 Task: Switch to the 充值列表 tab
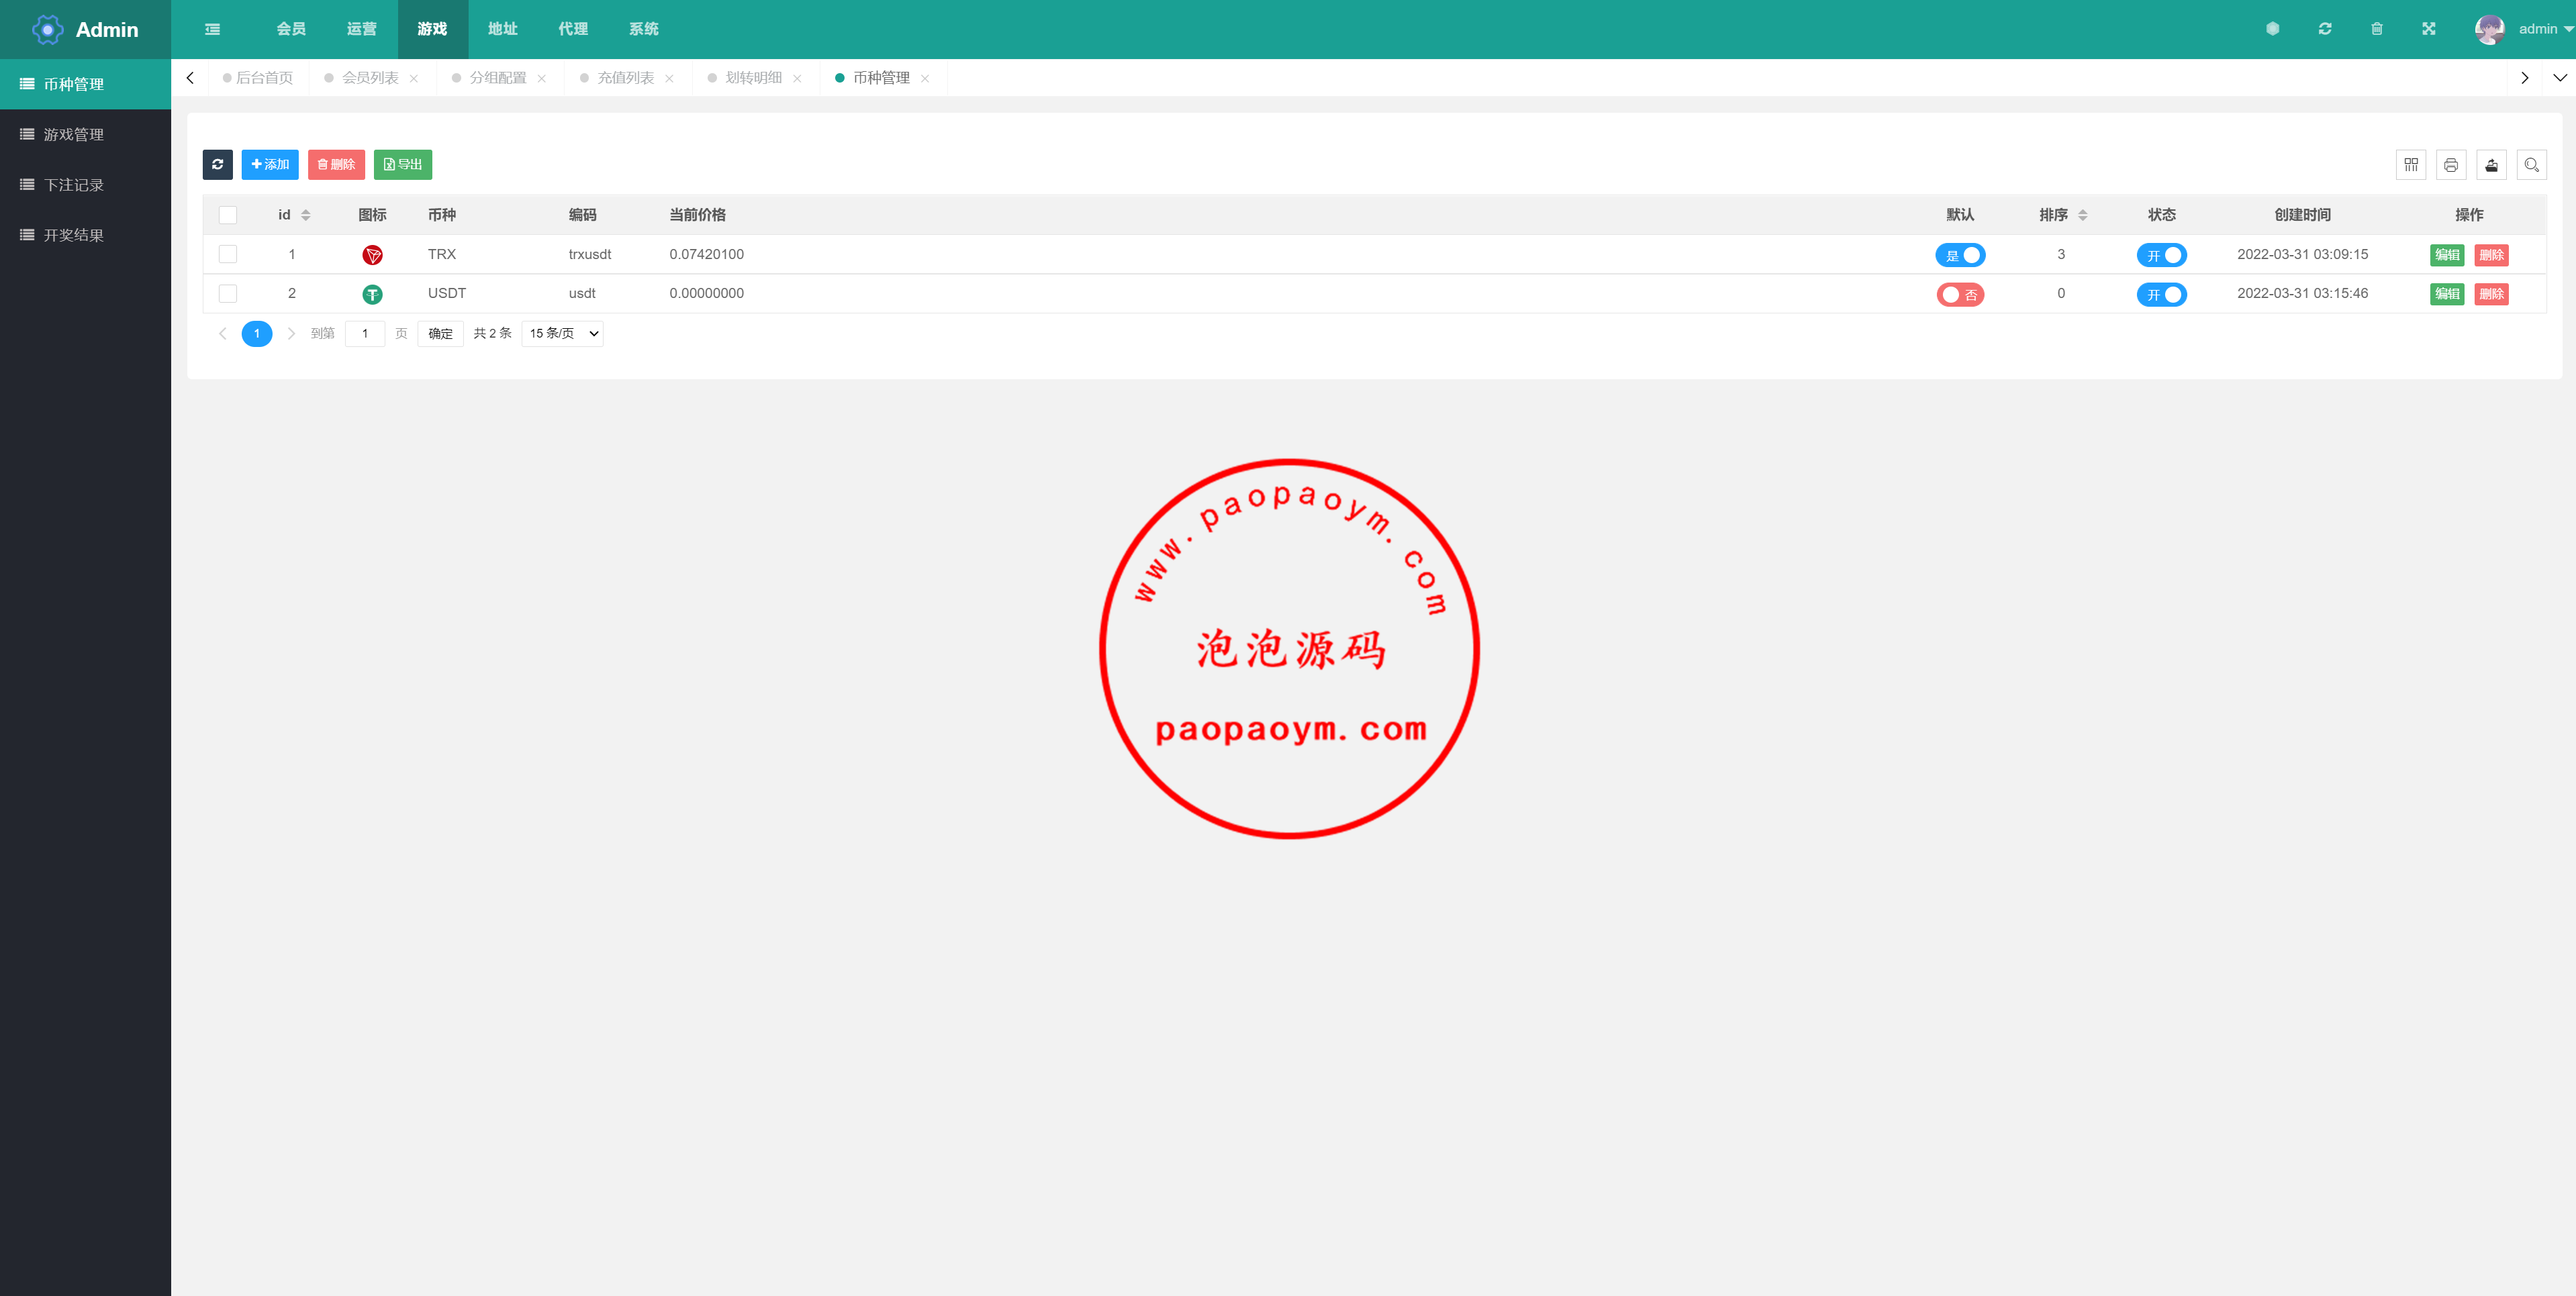click(625, 78)
